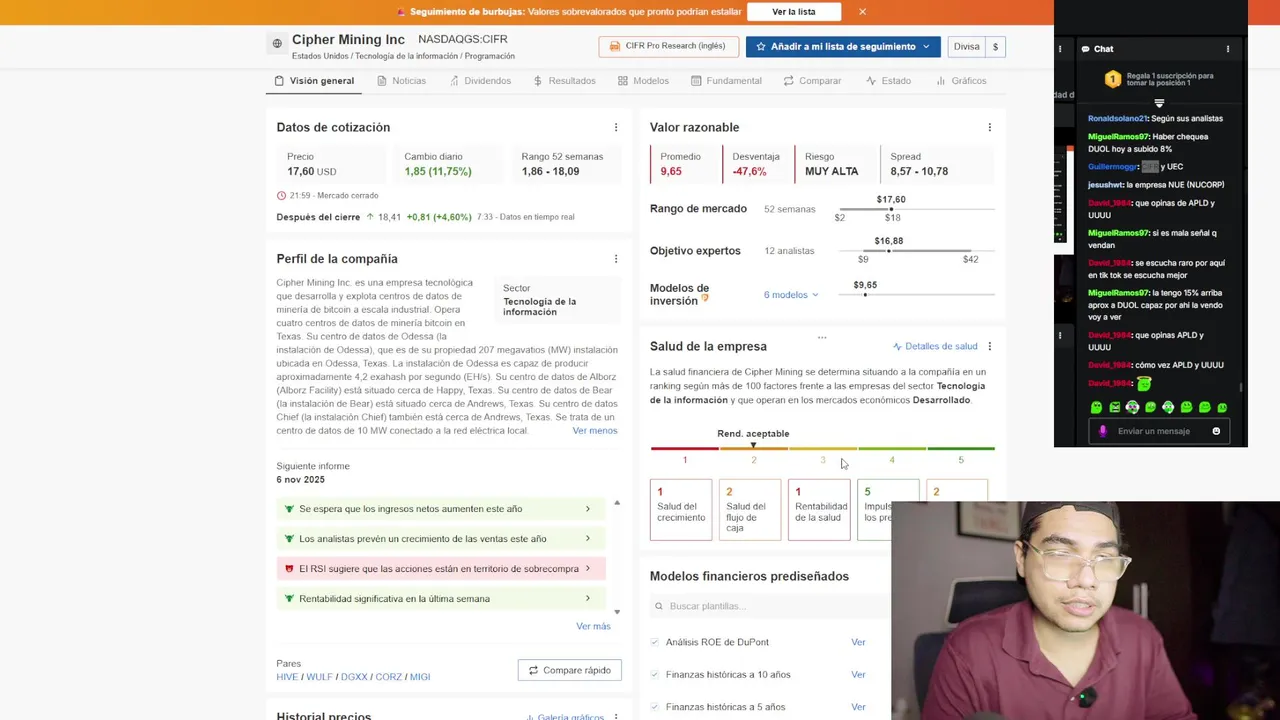Go to the Gráficos tab
This screenshot has height=720, width=1280.
click(x=961, y=81)
